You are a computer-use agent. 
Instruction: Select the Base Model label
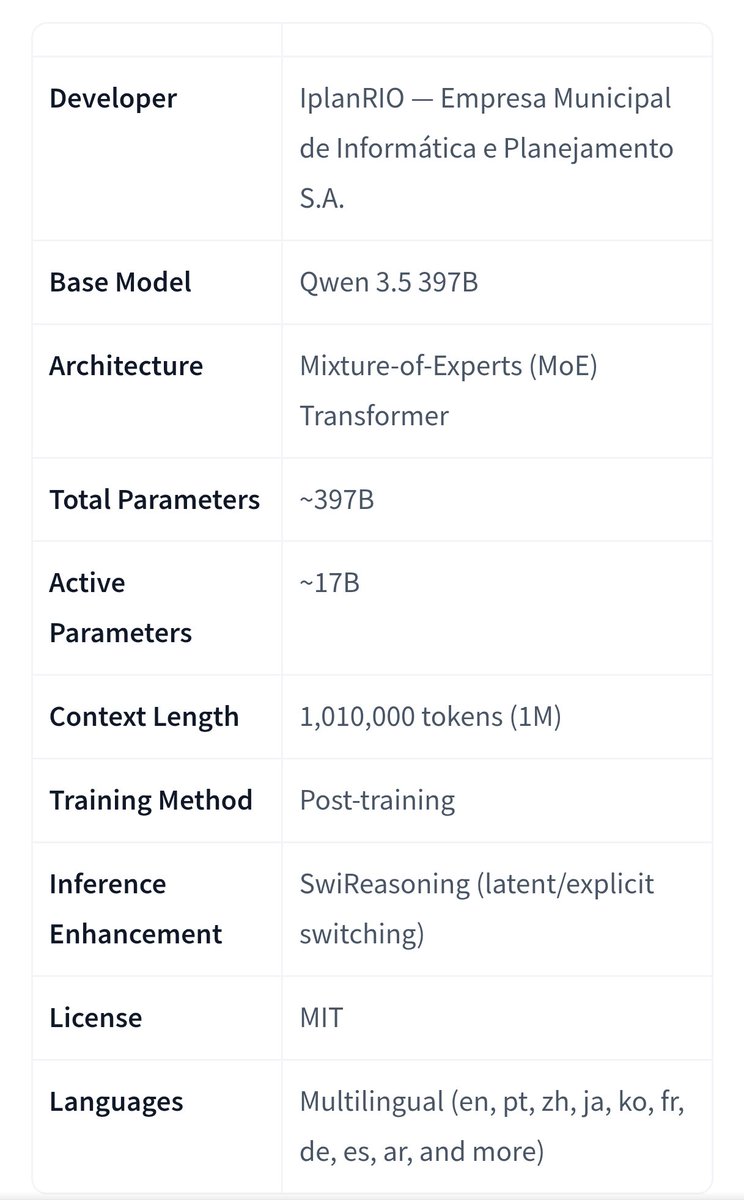point(120,282)
